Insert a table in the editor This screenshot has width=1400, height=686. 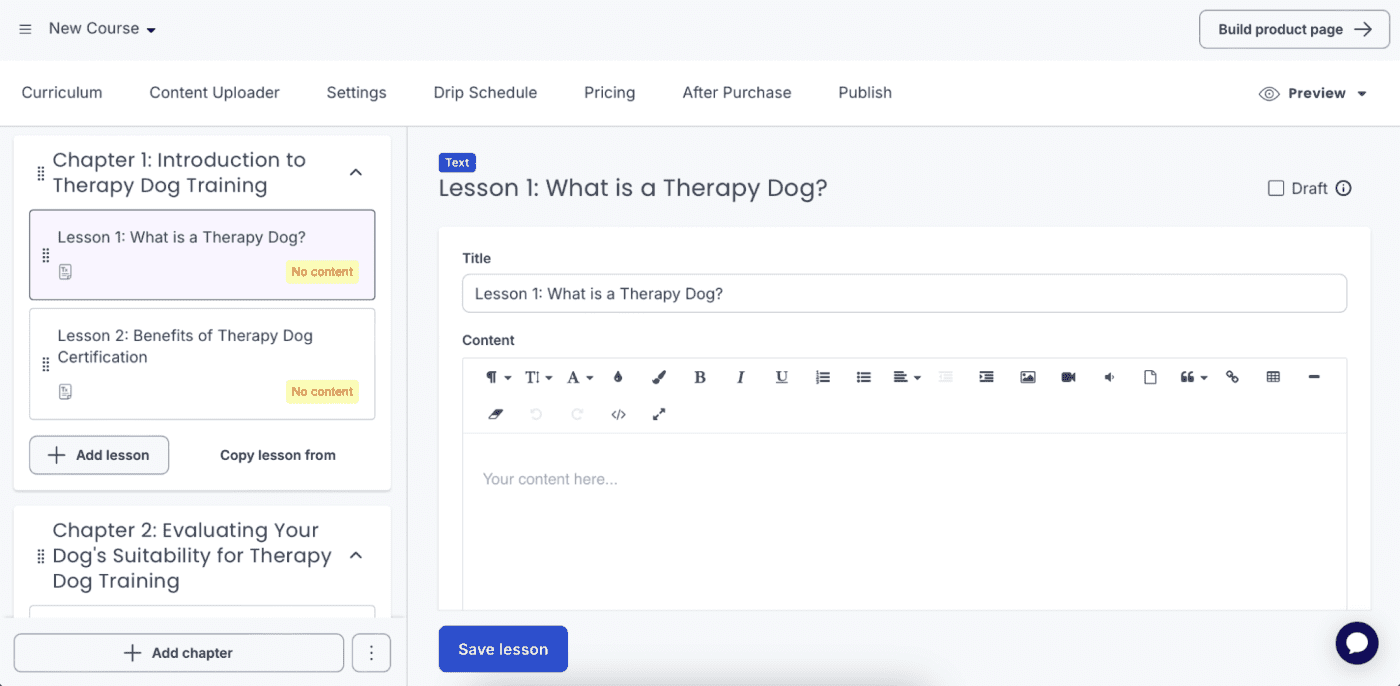point(1273,377)
